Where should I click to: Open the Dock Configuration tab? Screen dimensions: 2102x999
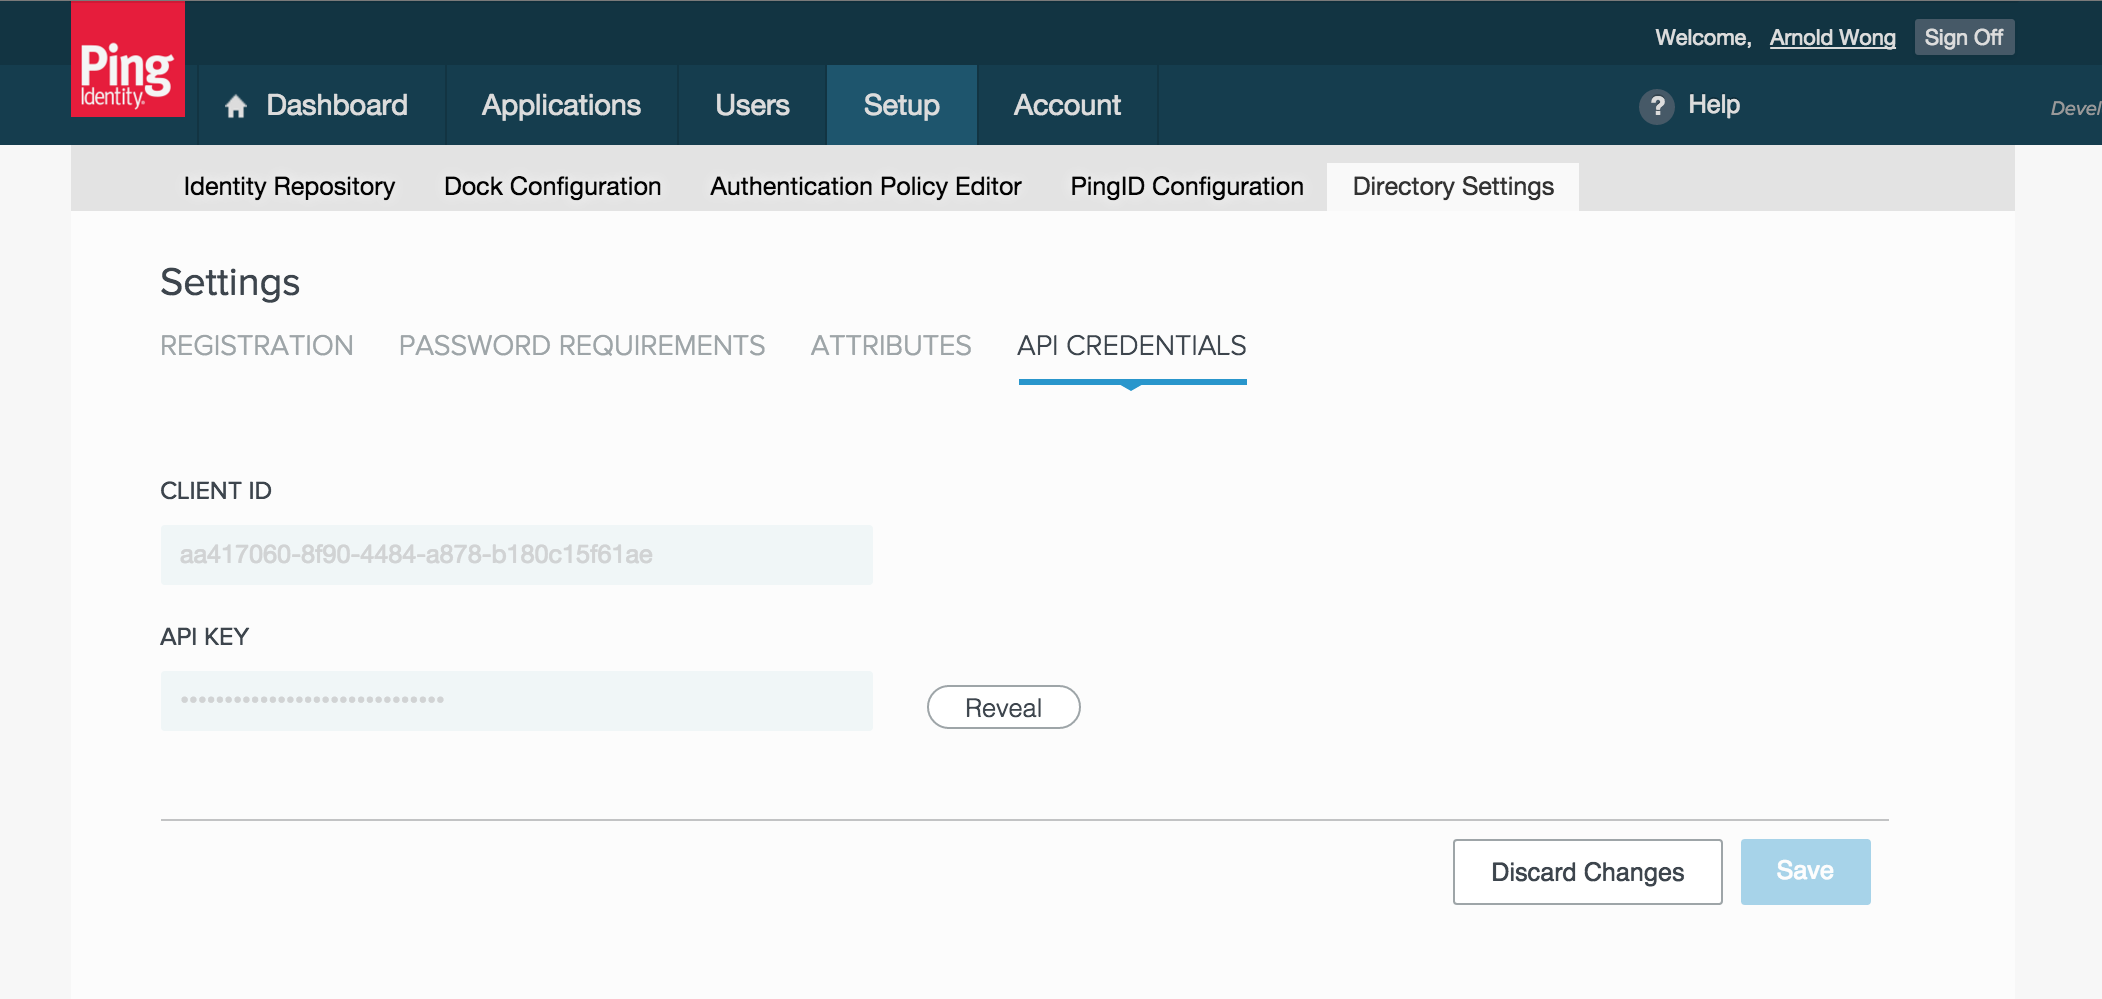pos(552,187)
